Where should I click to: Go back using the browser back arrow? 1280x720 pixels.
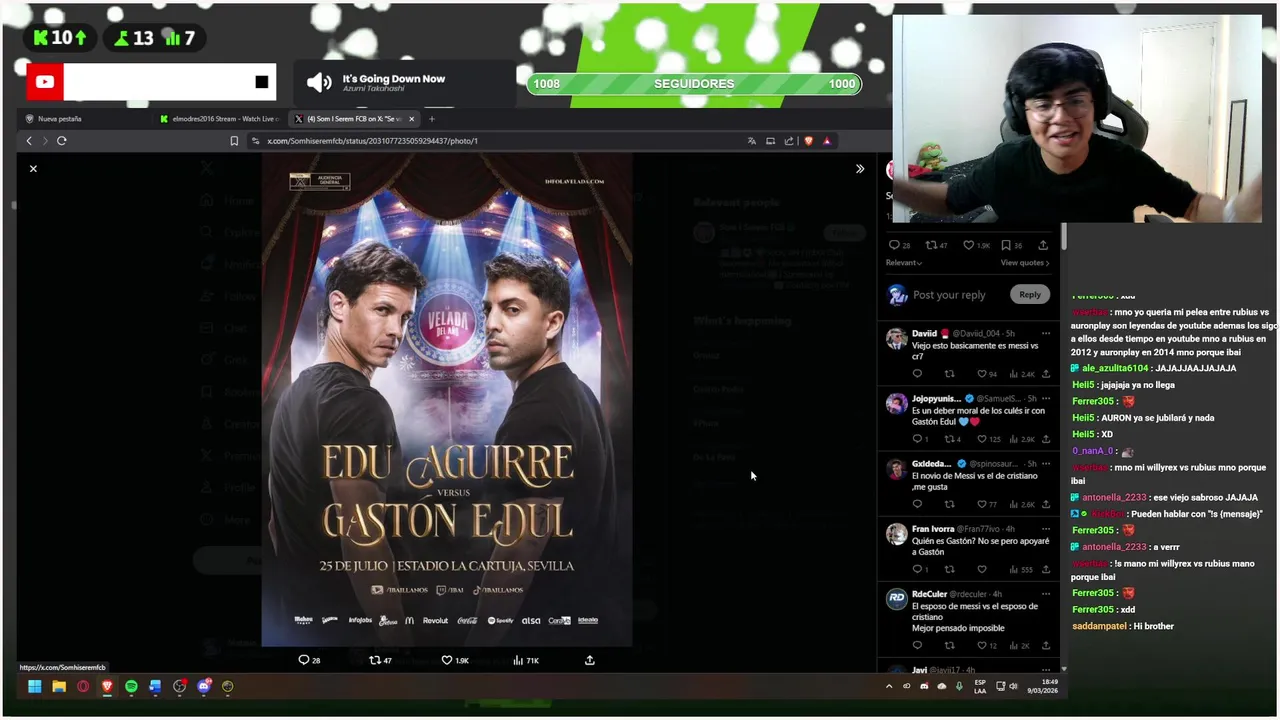click(x=29, y=141)
